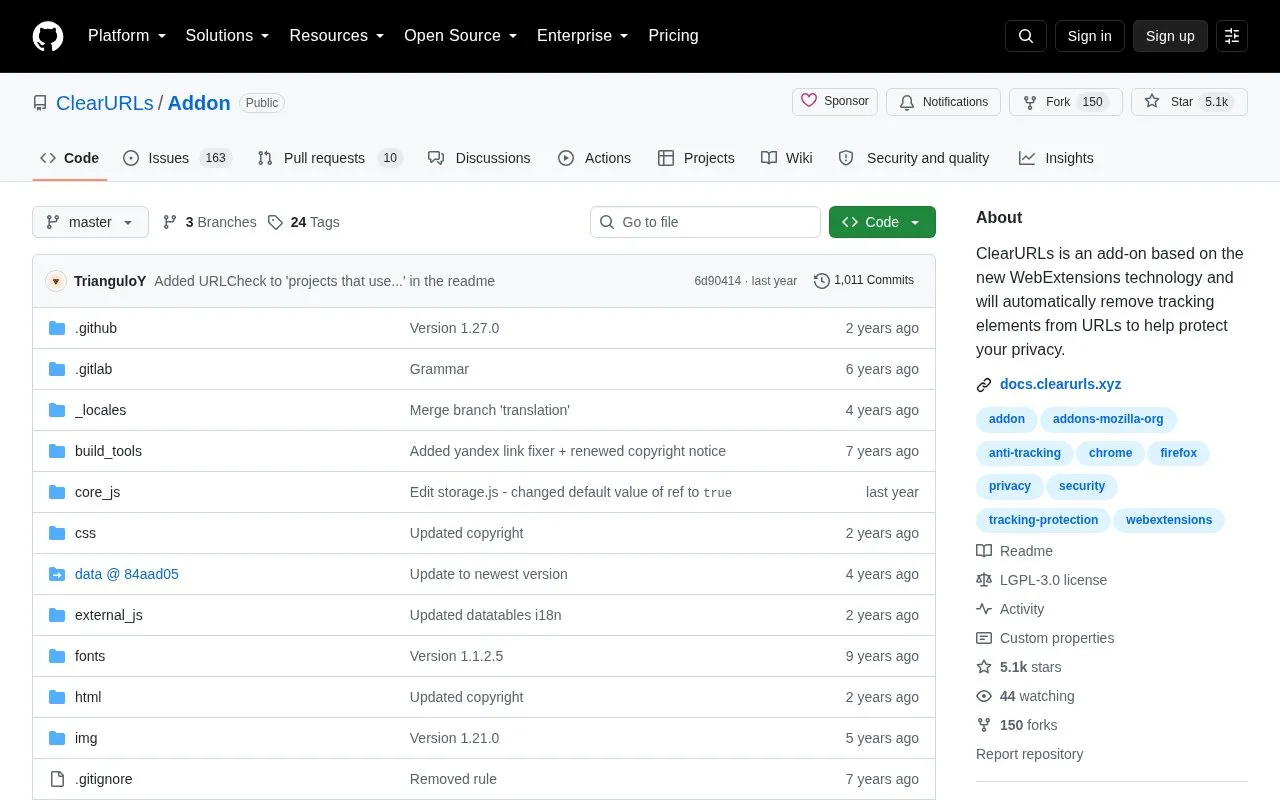Click the Tags tag icon

coord(276,222)
